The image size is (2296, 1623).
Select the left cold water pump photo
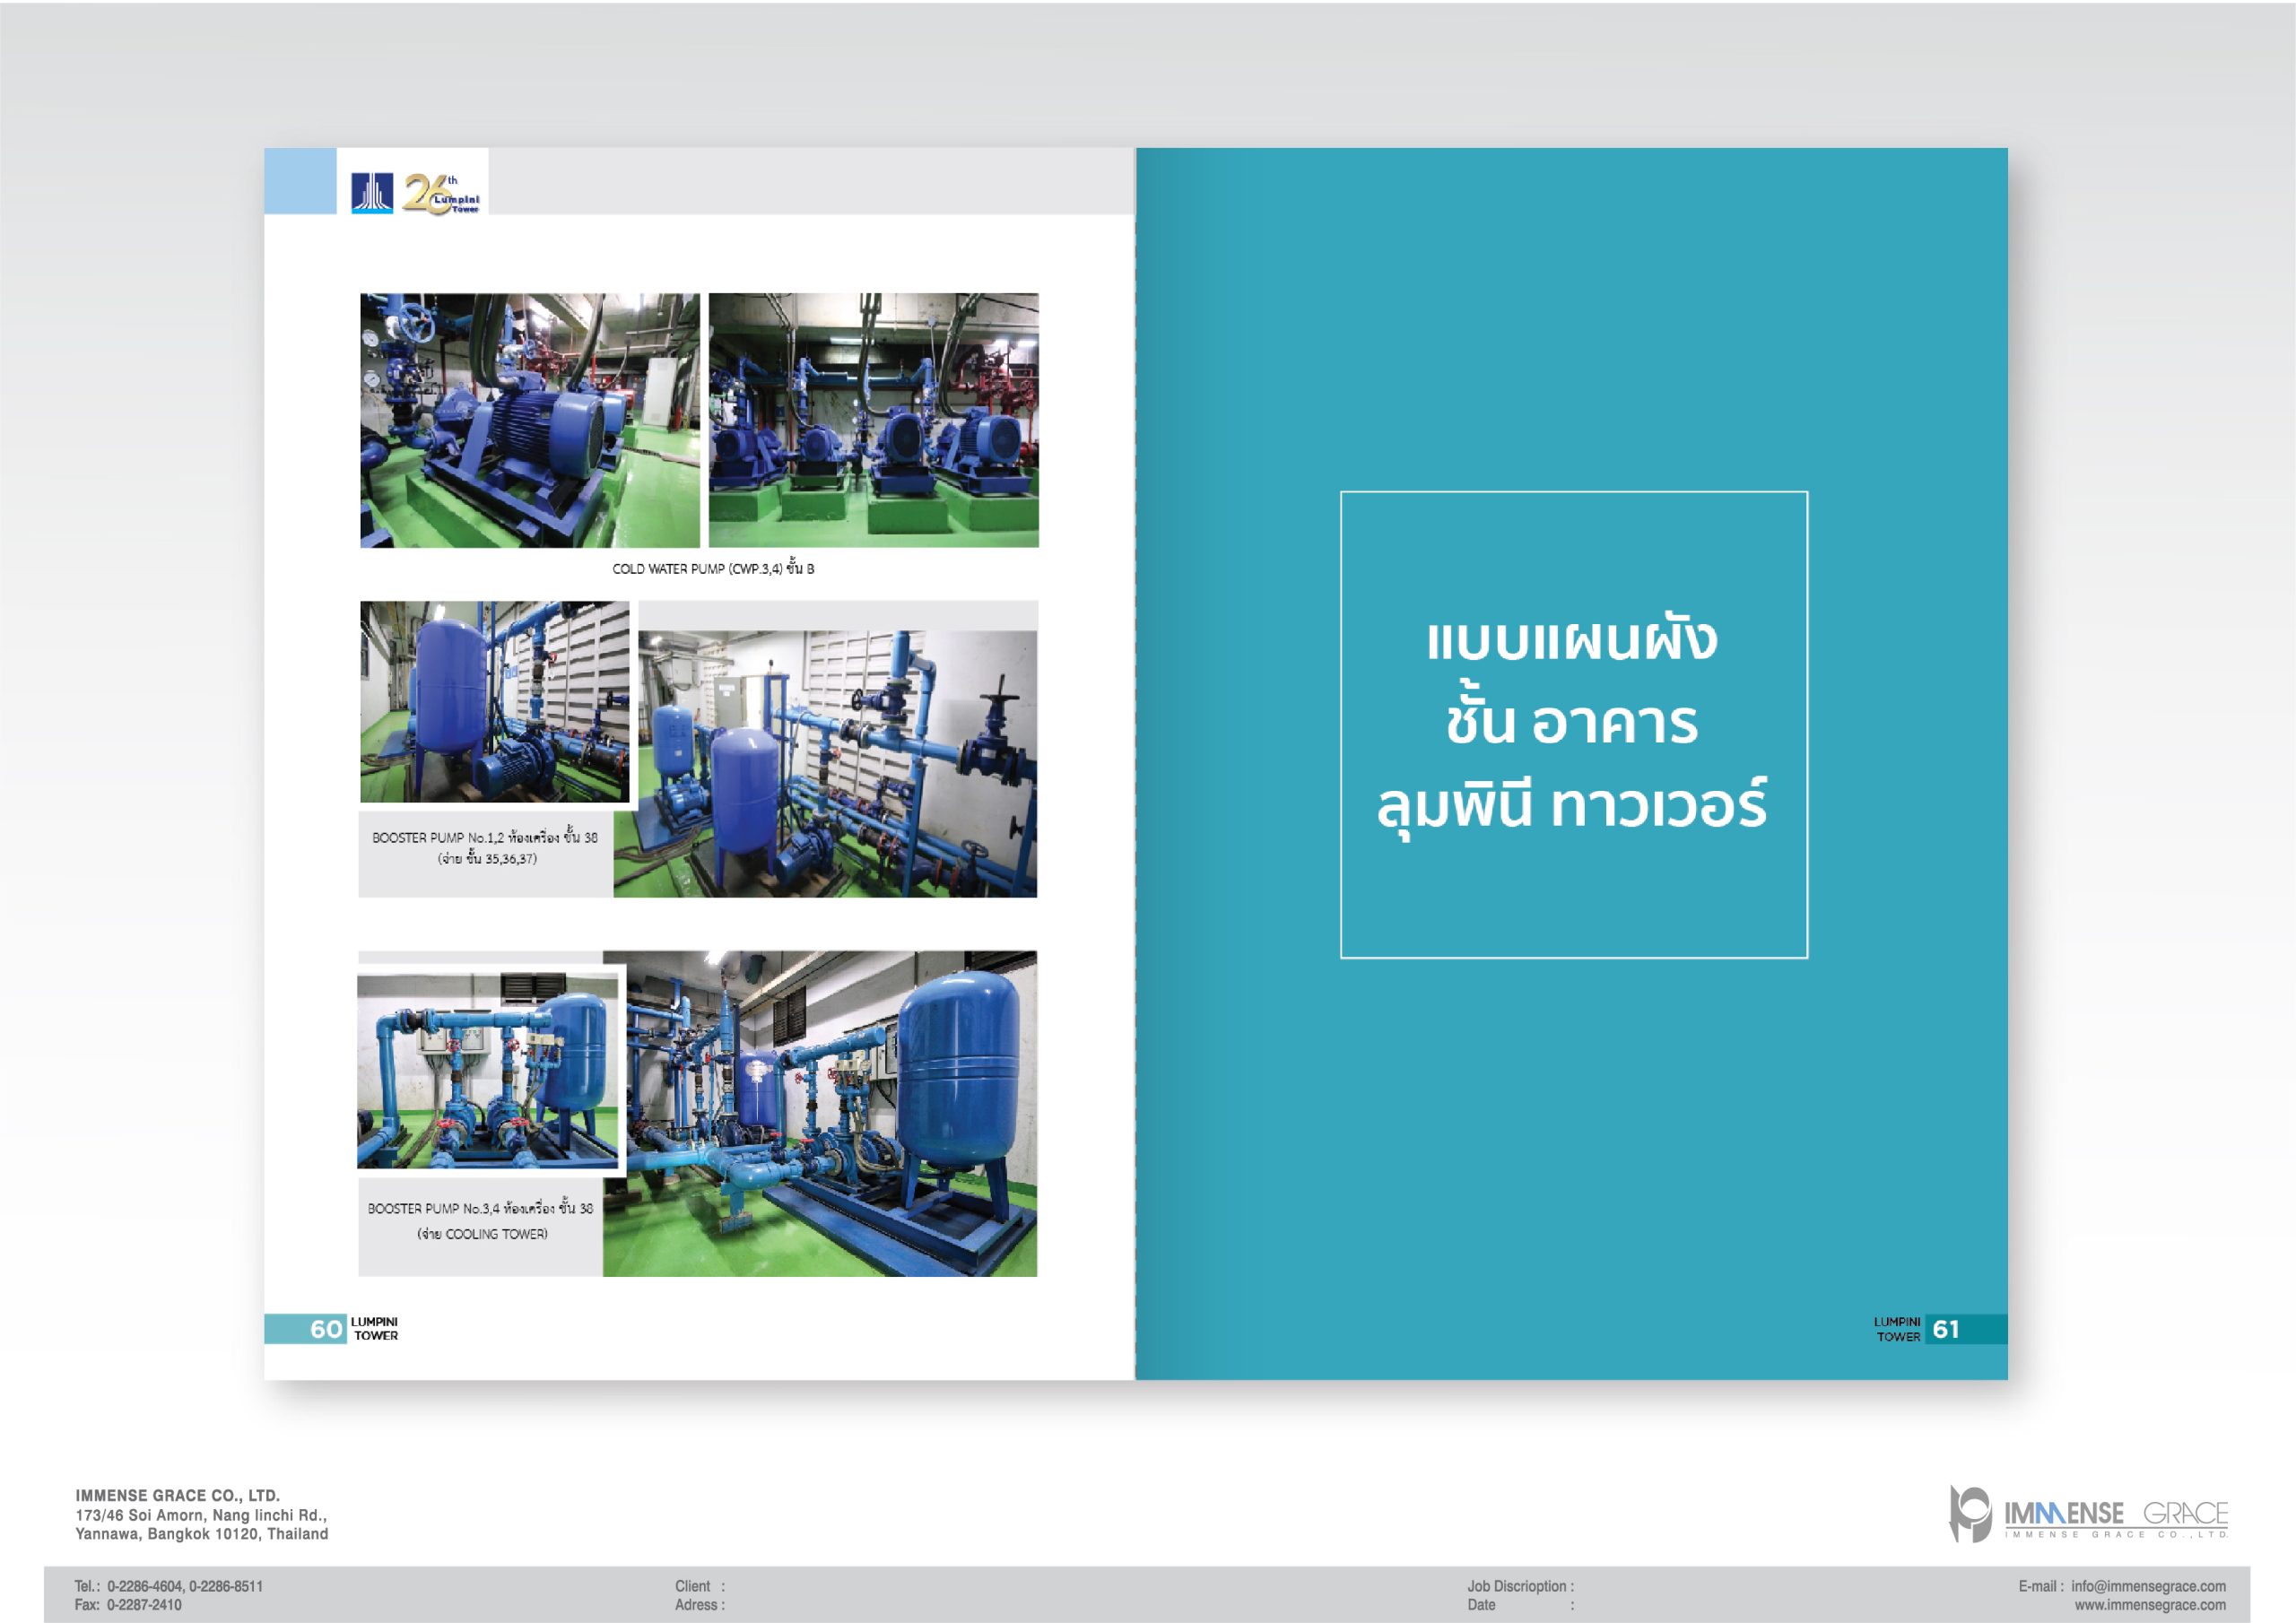(x=529, y=420)
